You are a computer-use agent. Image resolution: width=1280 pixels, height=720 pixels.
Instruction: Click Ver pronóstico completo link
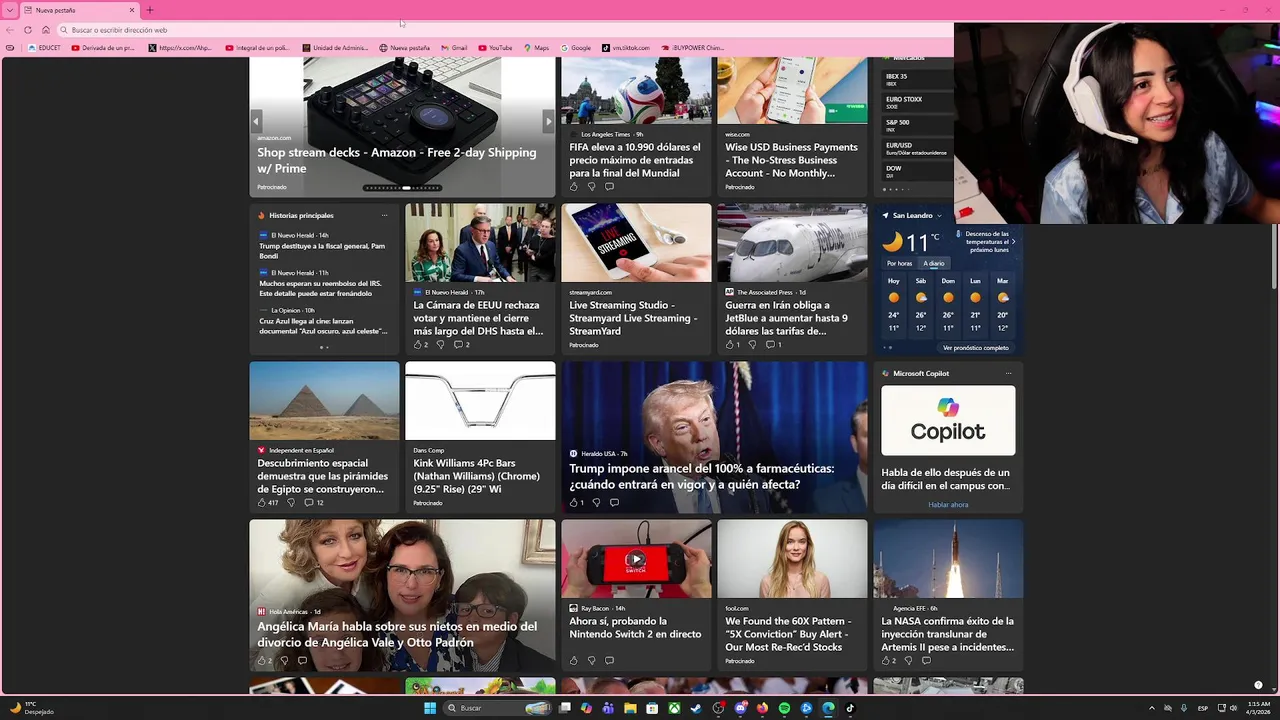pos(975,348)
